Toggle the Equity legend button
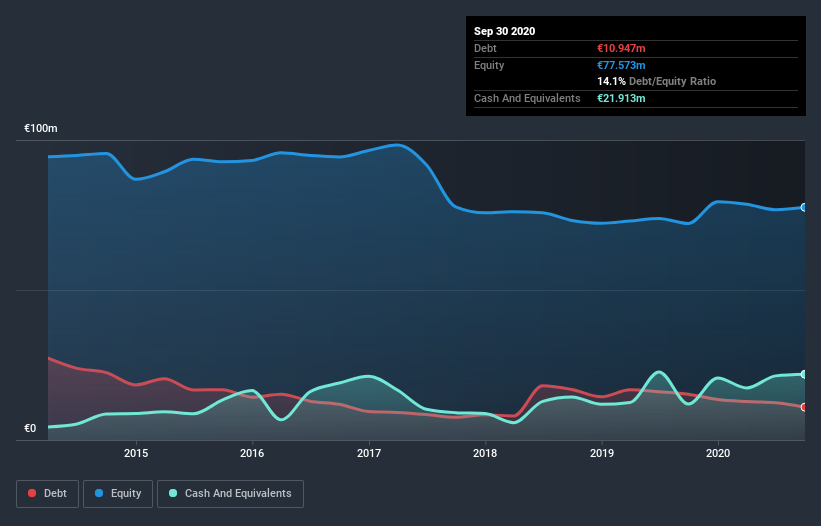This screenshot has width=821, height=526. pyautogui.click(x=118, y=494)
